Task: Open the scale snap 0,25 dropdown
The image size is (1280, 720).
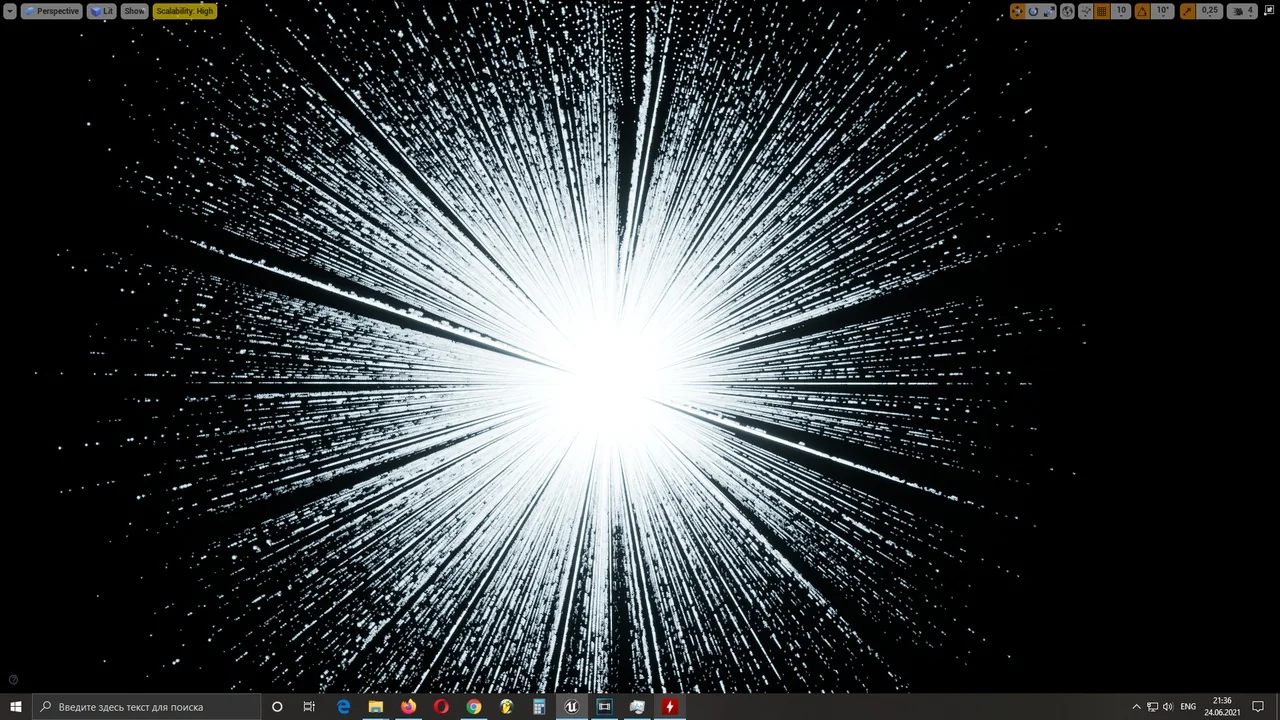Action: (x=1210, y=11)
